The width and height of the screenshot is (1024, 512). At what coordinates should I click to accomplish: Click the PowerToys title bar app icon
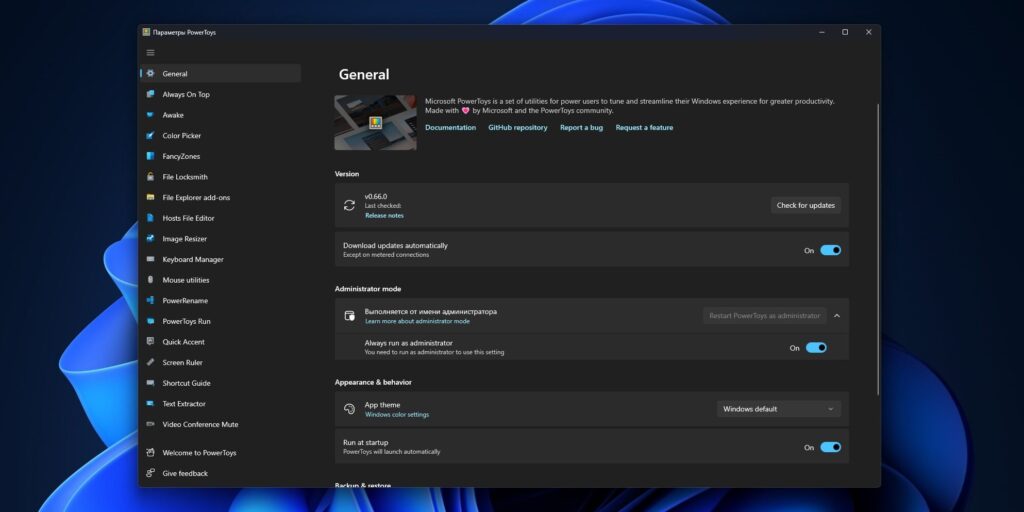point(146,32)
